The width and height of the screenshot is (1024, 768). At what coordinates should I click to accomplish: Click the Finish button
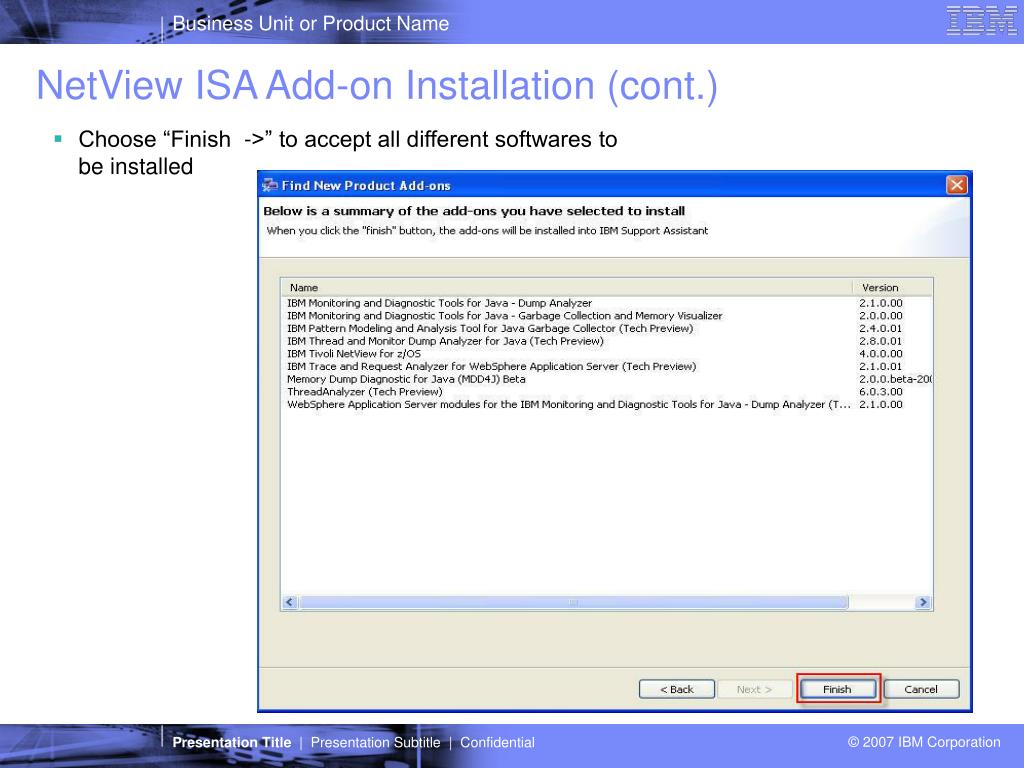pos(838,689)
